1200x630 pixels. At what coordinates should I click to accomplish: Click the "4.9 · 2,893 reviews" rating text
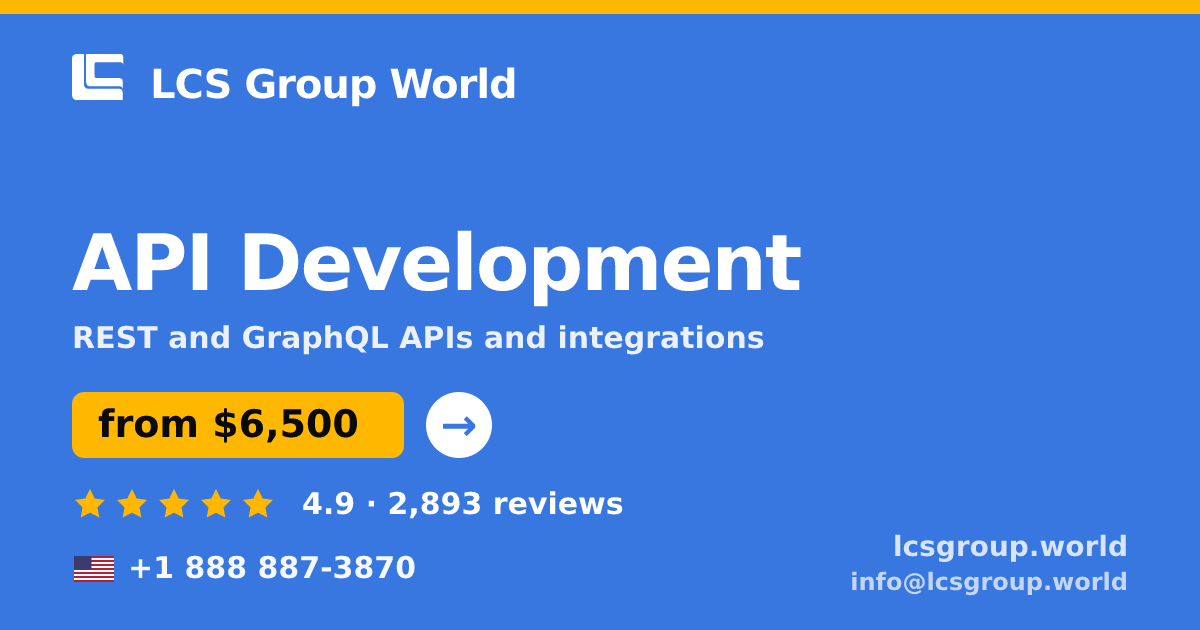point(463,504)
